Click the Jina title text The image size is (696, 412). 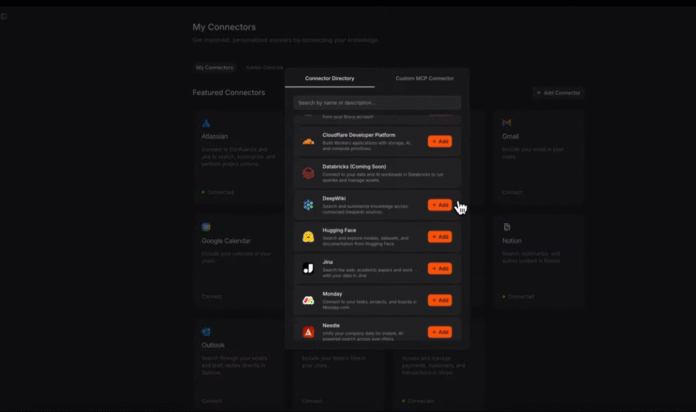[328, 262]
